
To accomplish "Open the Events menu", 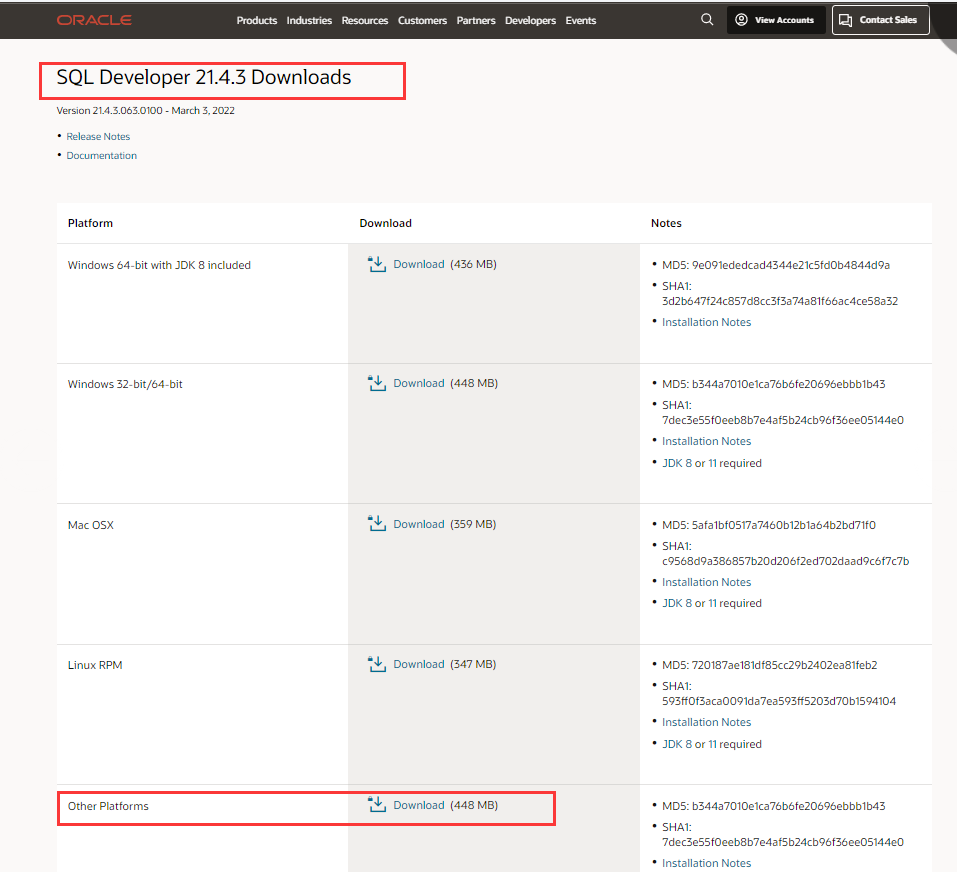I will tap(580, 20).
